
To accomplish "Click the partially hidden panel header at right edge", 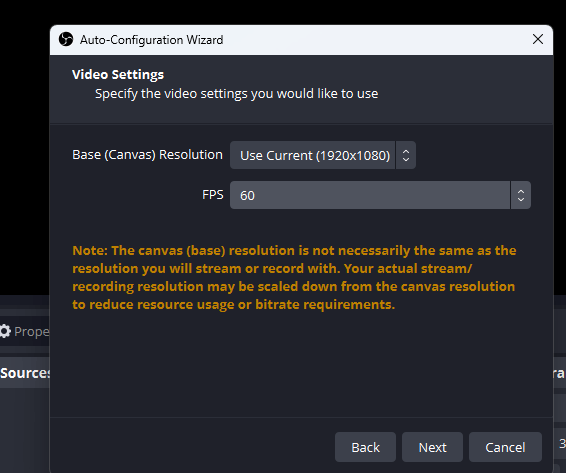I will pos(560,373).
